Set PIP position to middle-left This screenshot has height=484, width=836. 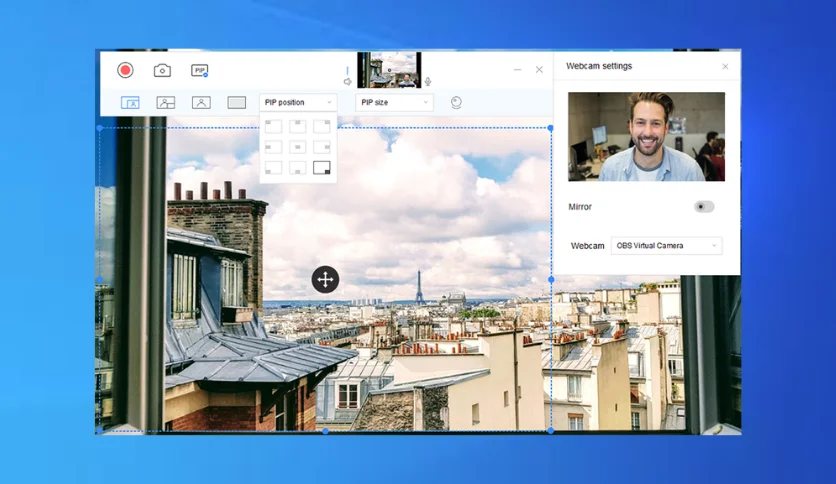click(x=274, y=147)
